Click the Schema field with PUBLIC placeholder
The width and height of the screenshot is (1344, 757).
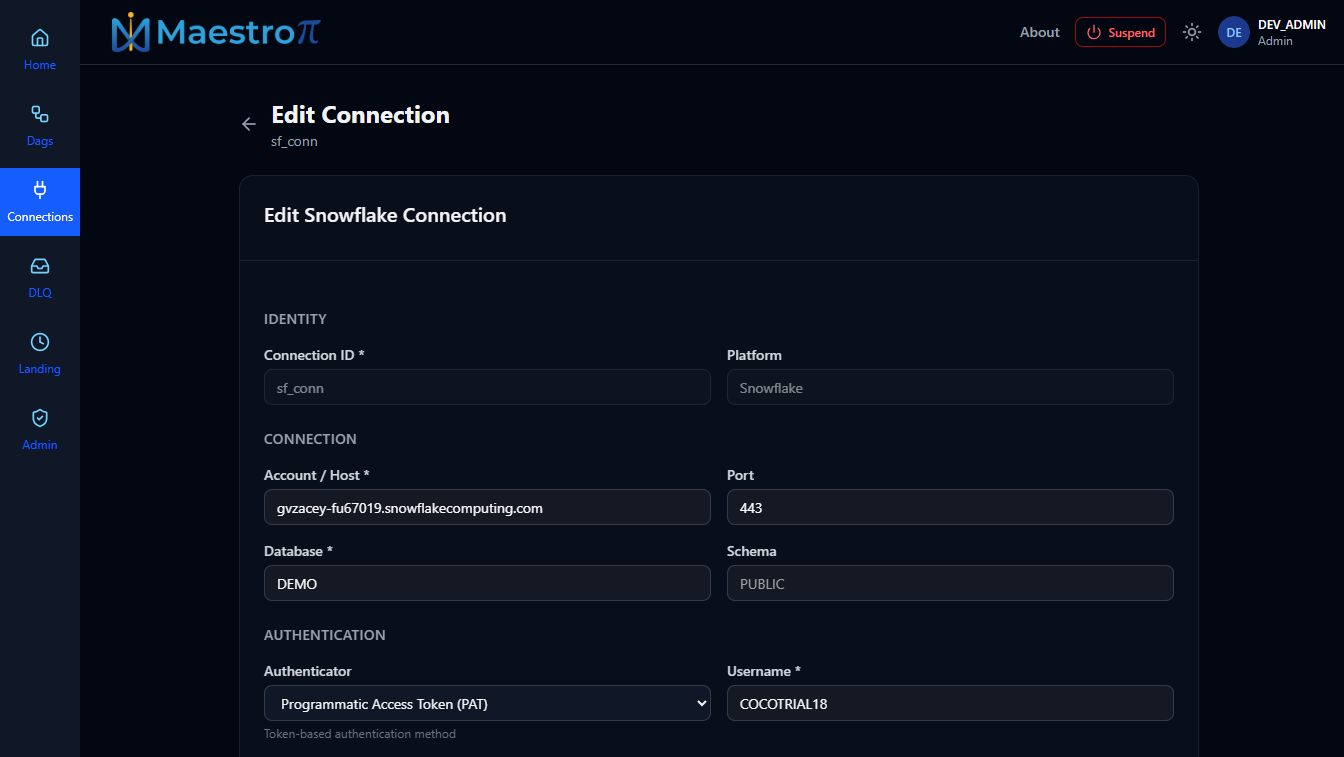click(950, 583)
